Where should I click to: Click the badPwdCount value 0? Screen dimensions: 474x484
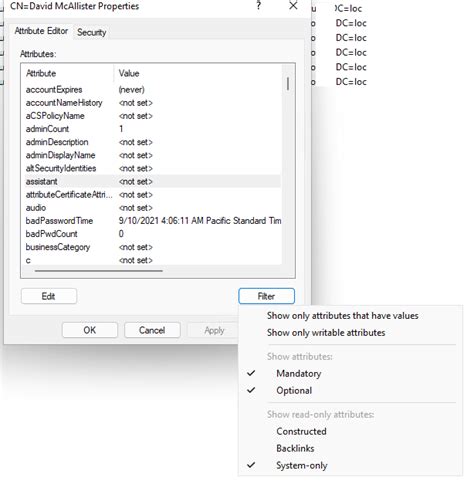tap(121, 234)
